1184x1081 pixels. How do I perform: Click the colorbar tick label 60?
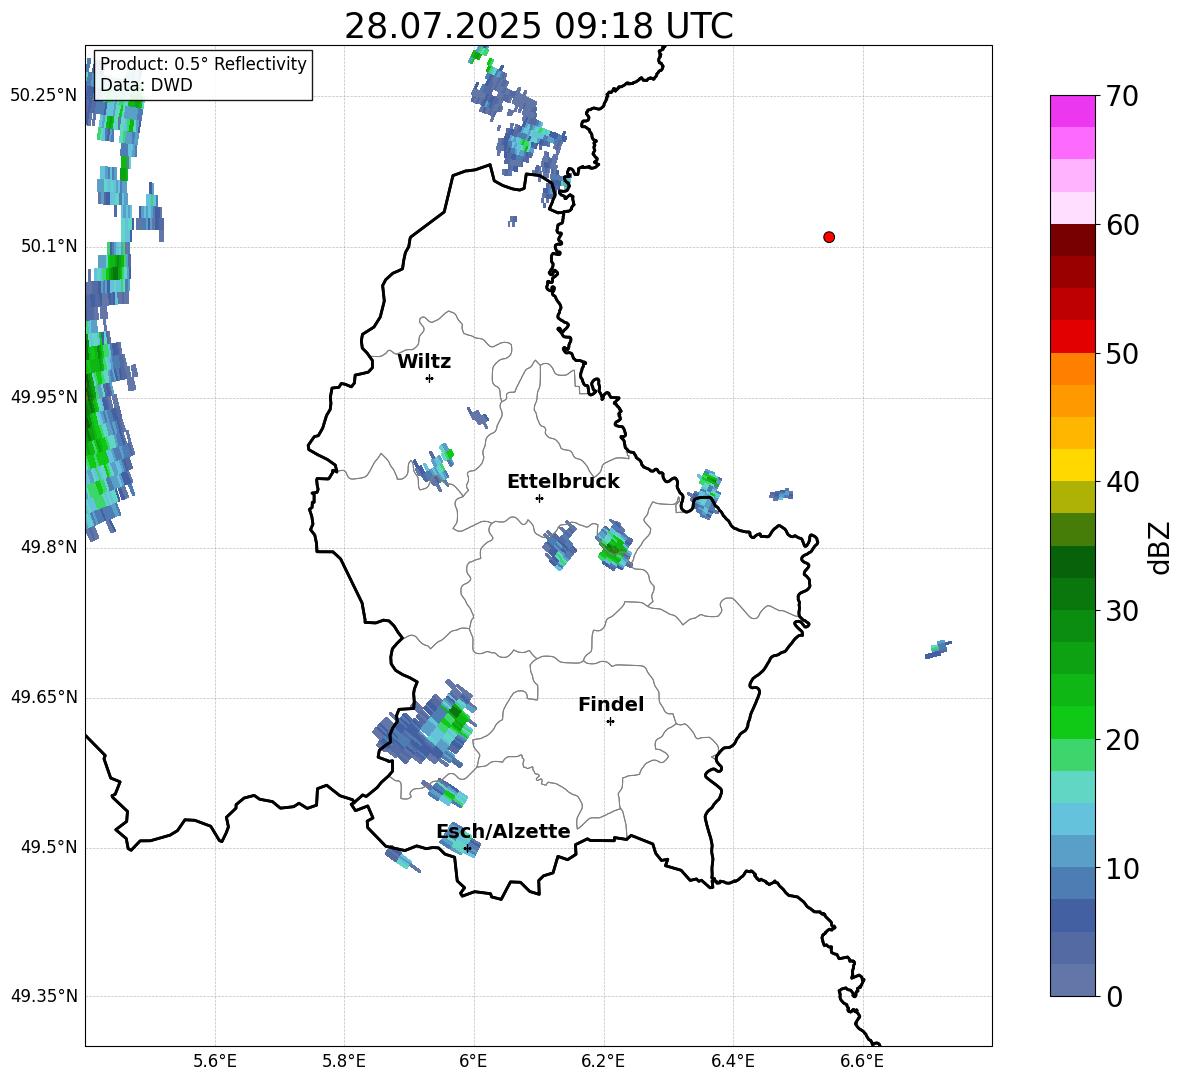(1121, 225)
